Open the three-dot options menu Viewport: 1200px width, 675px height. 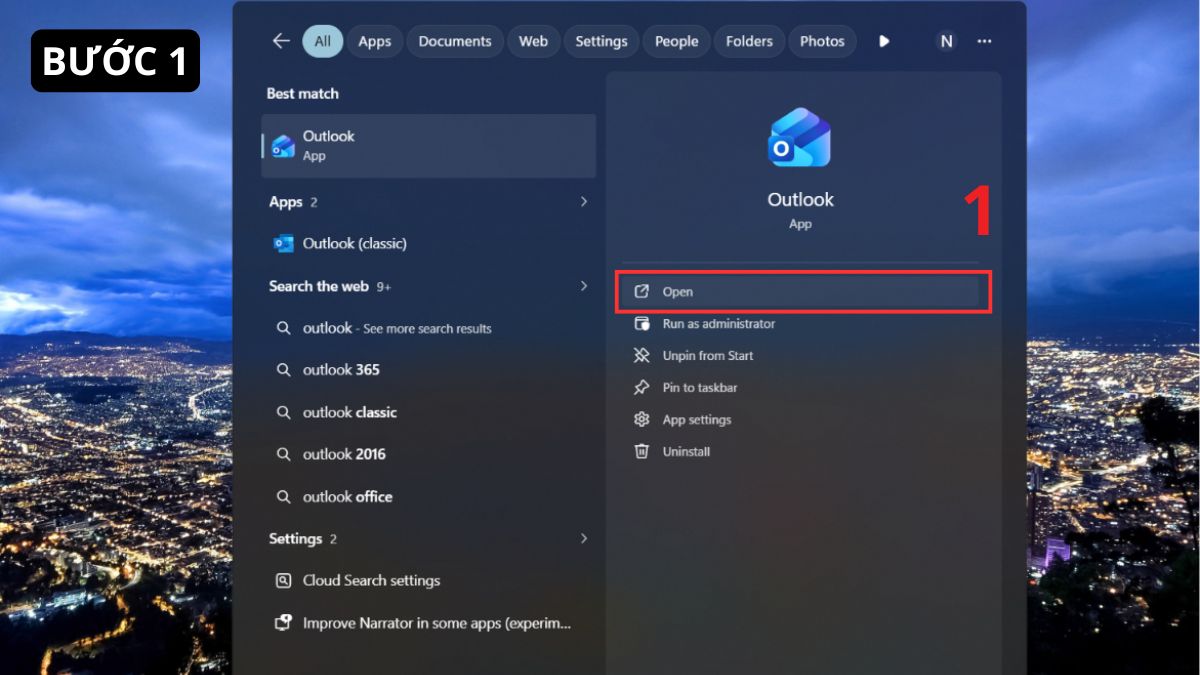pyautogui.click(x=984, y=41)
